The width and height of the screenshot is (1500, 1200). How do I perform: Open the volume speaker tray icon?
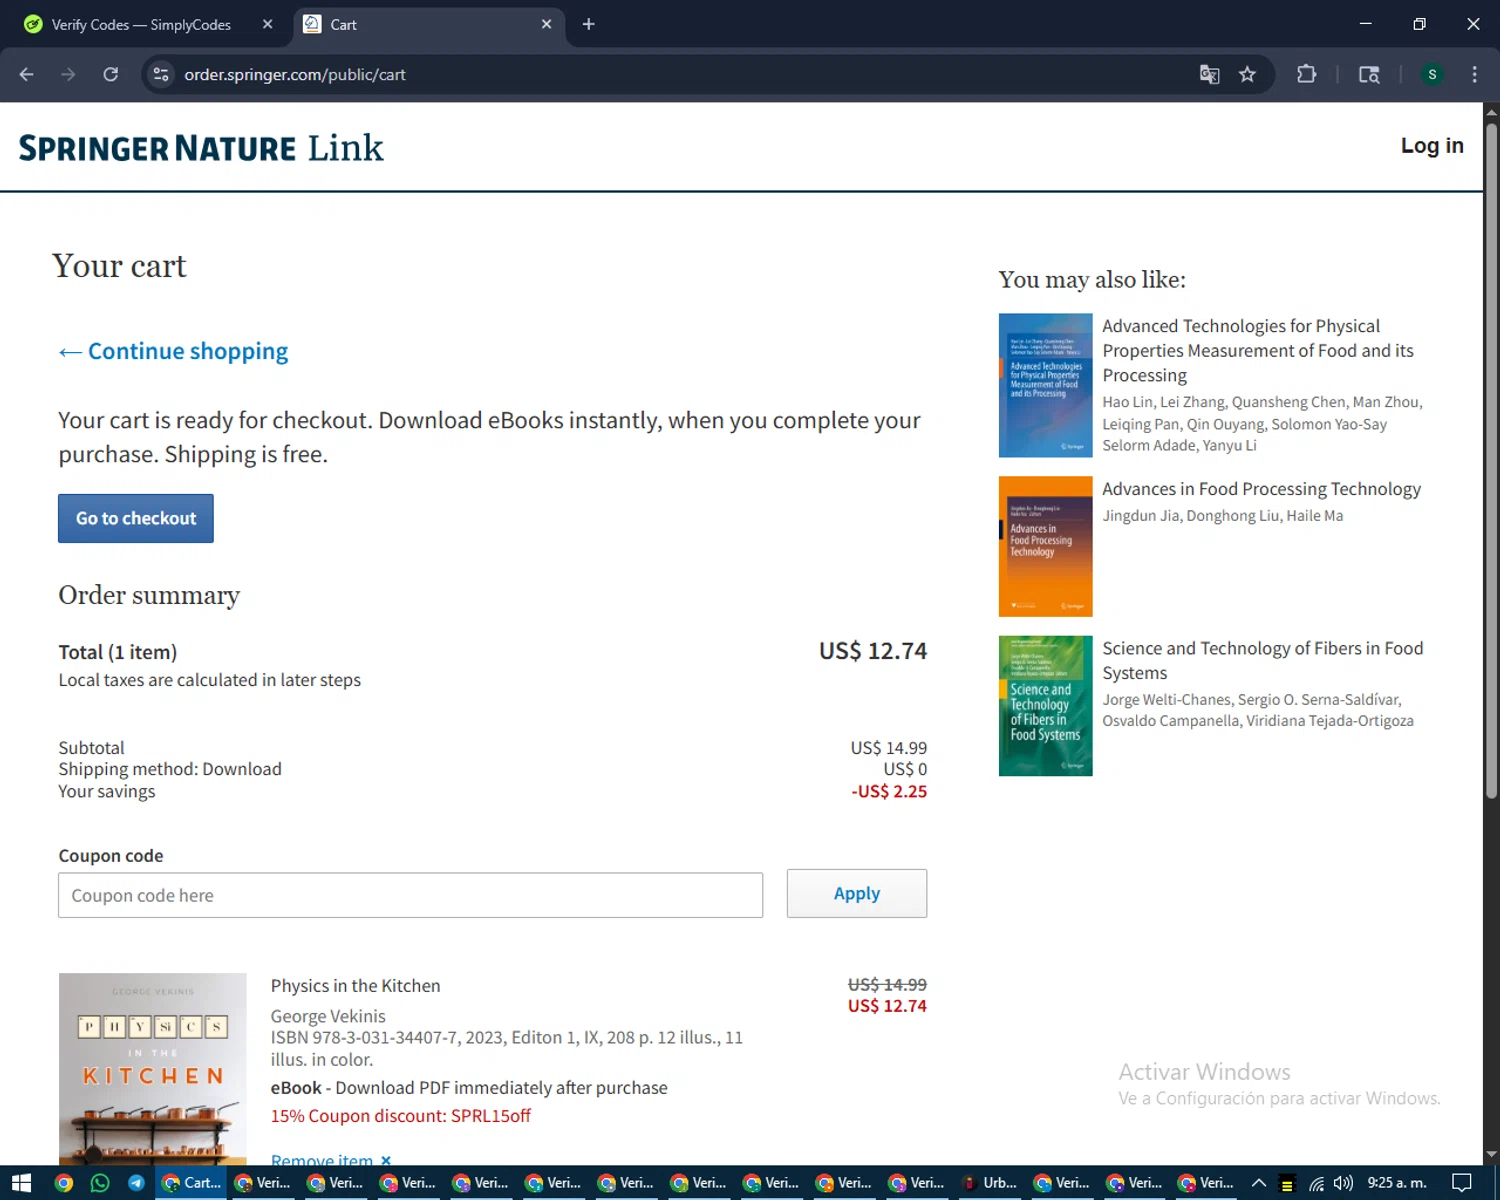click(1343, 1183)
